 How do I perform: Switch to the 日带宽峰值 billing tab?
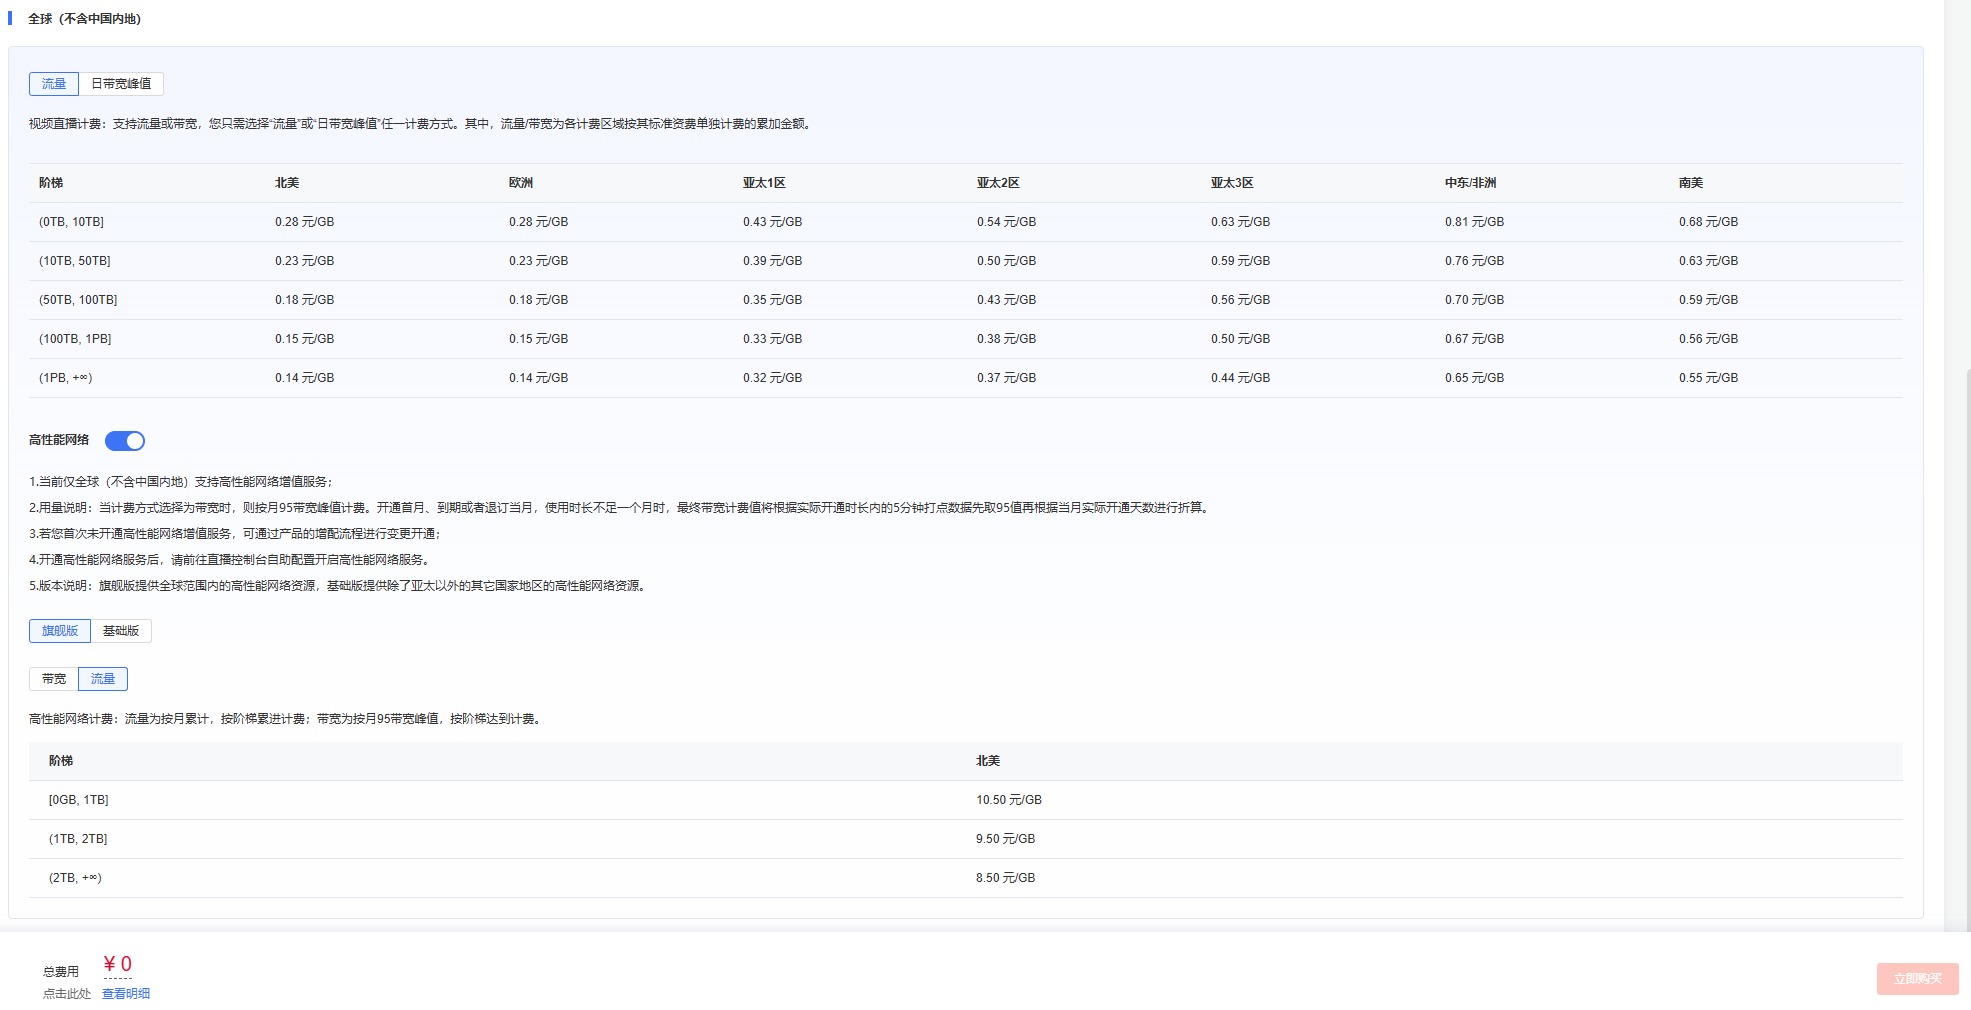point(121,84)
